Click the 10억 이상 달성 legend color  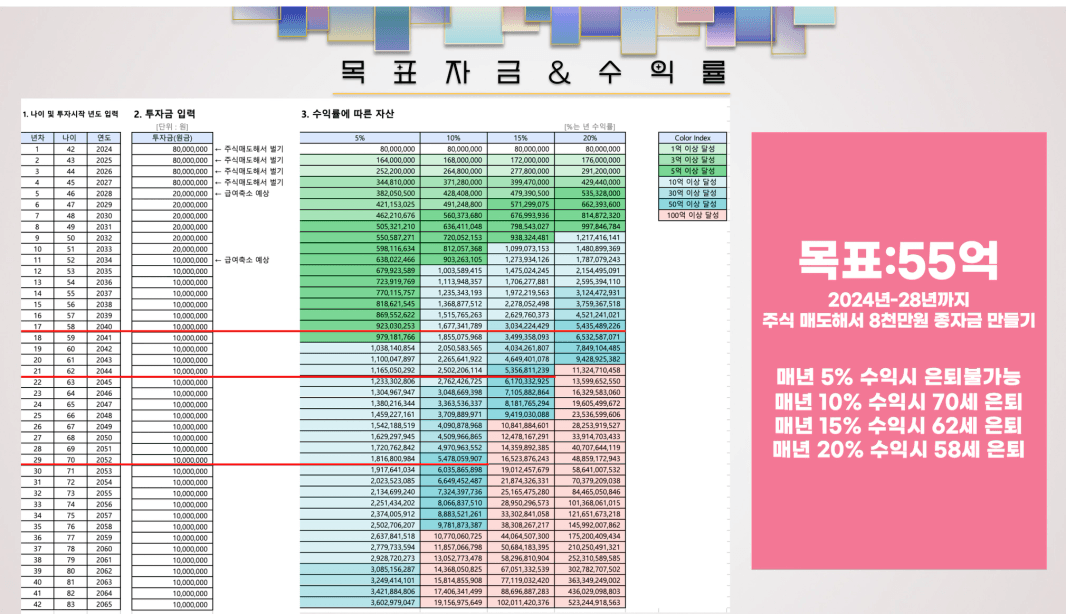693,181
